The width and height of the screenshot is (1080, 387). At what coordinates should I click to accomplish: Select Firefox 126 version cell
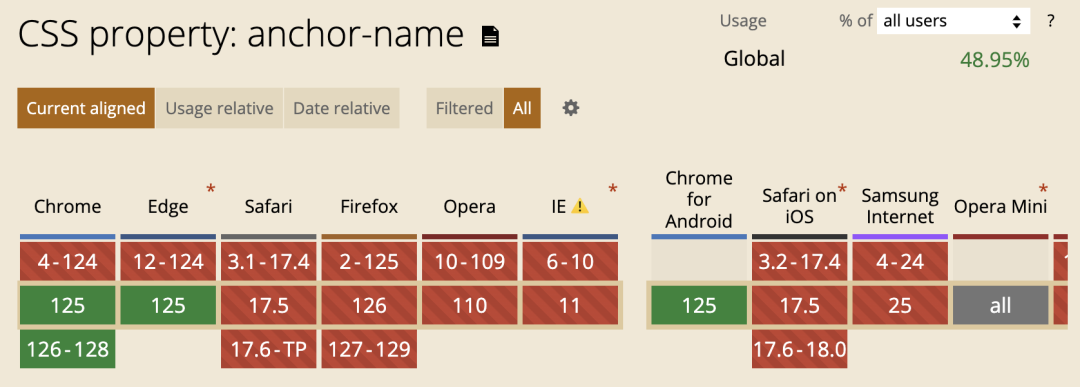point(369,305)
